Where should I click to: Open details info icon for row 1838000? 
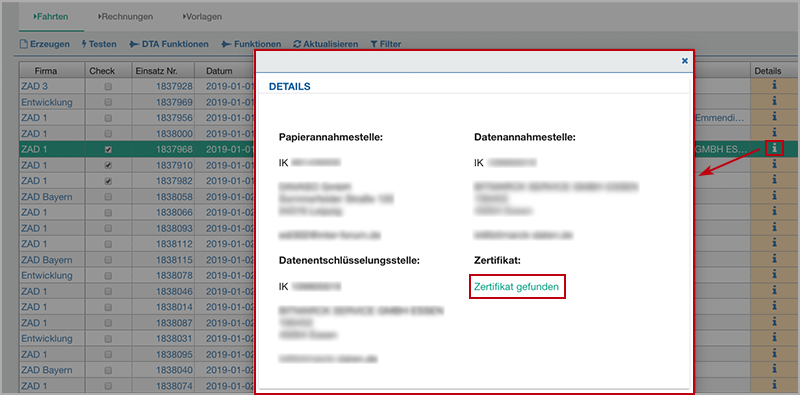pyautogui.click(x=774, y=133)
